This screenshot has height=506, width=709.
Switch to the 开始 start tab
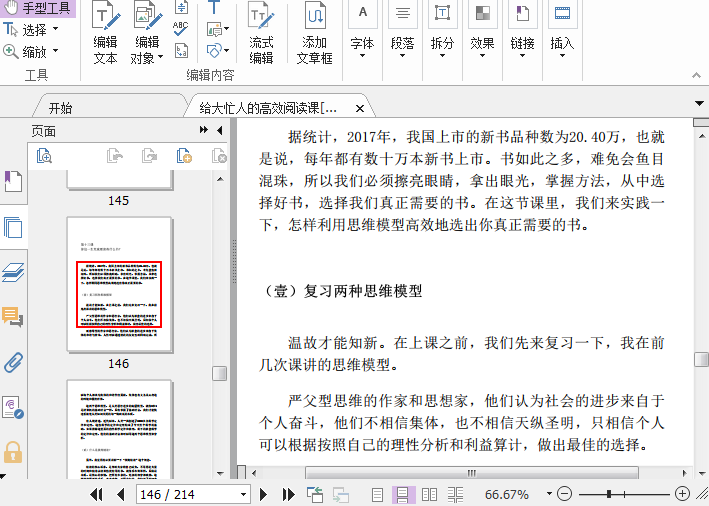[x=61, y=108]
